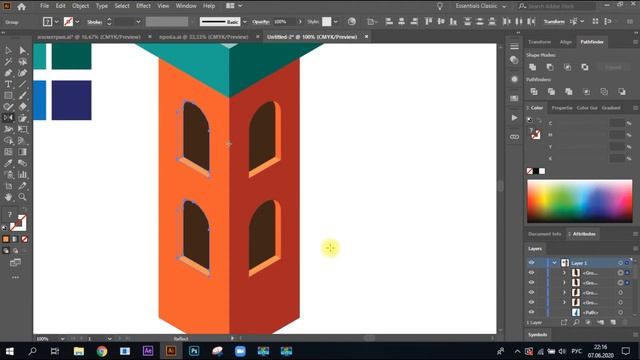Switch to Document Info tab

(x=545, y=234)
